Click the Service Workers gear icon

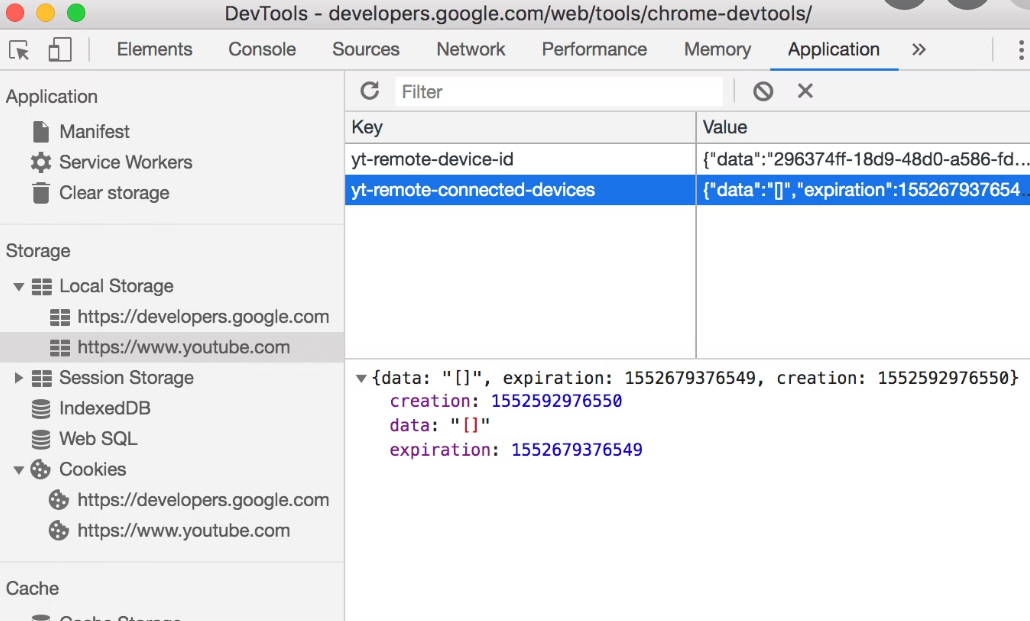tap(41, 162)
